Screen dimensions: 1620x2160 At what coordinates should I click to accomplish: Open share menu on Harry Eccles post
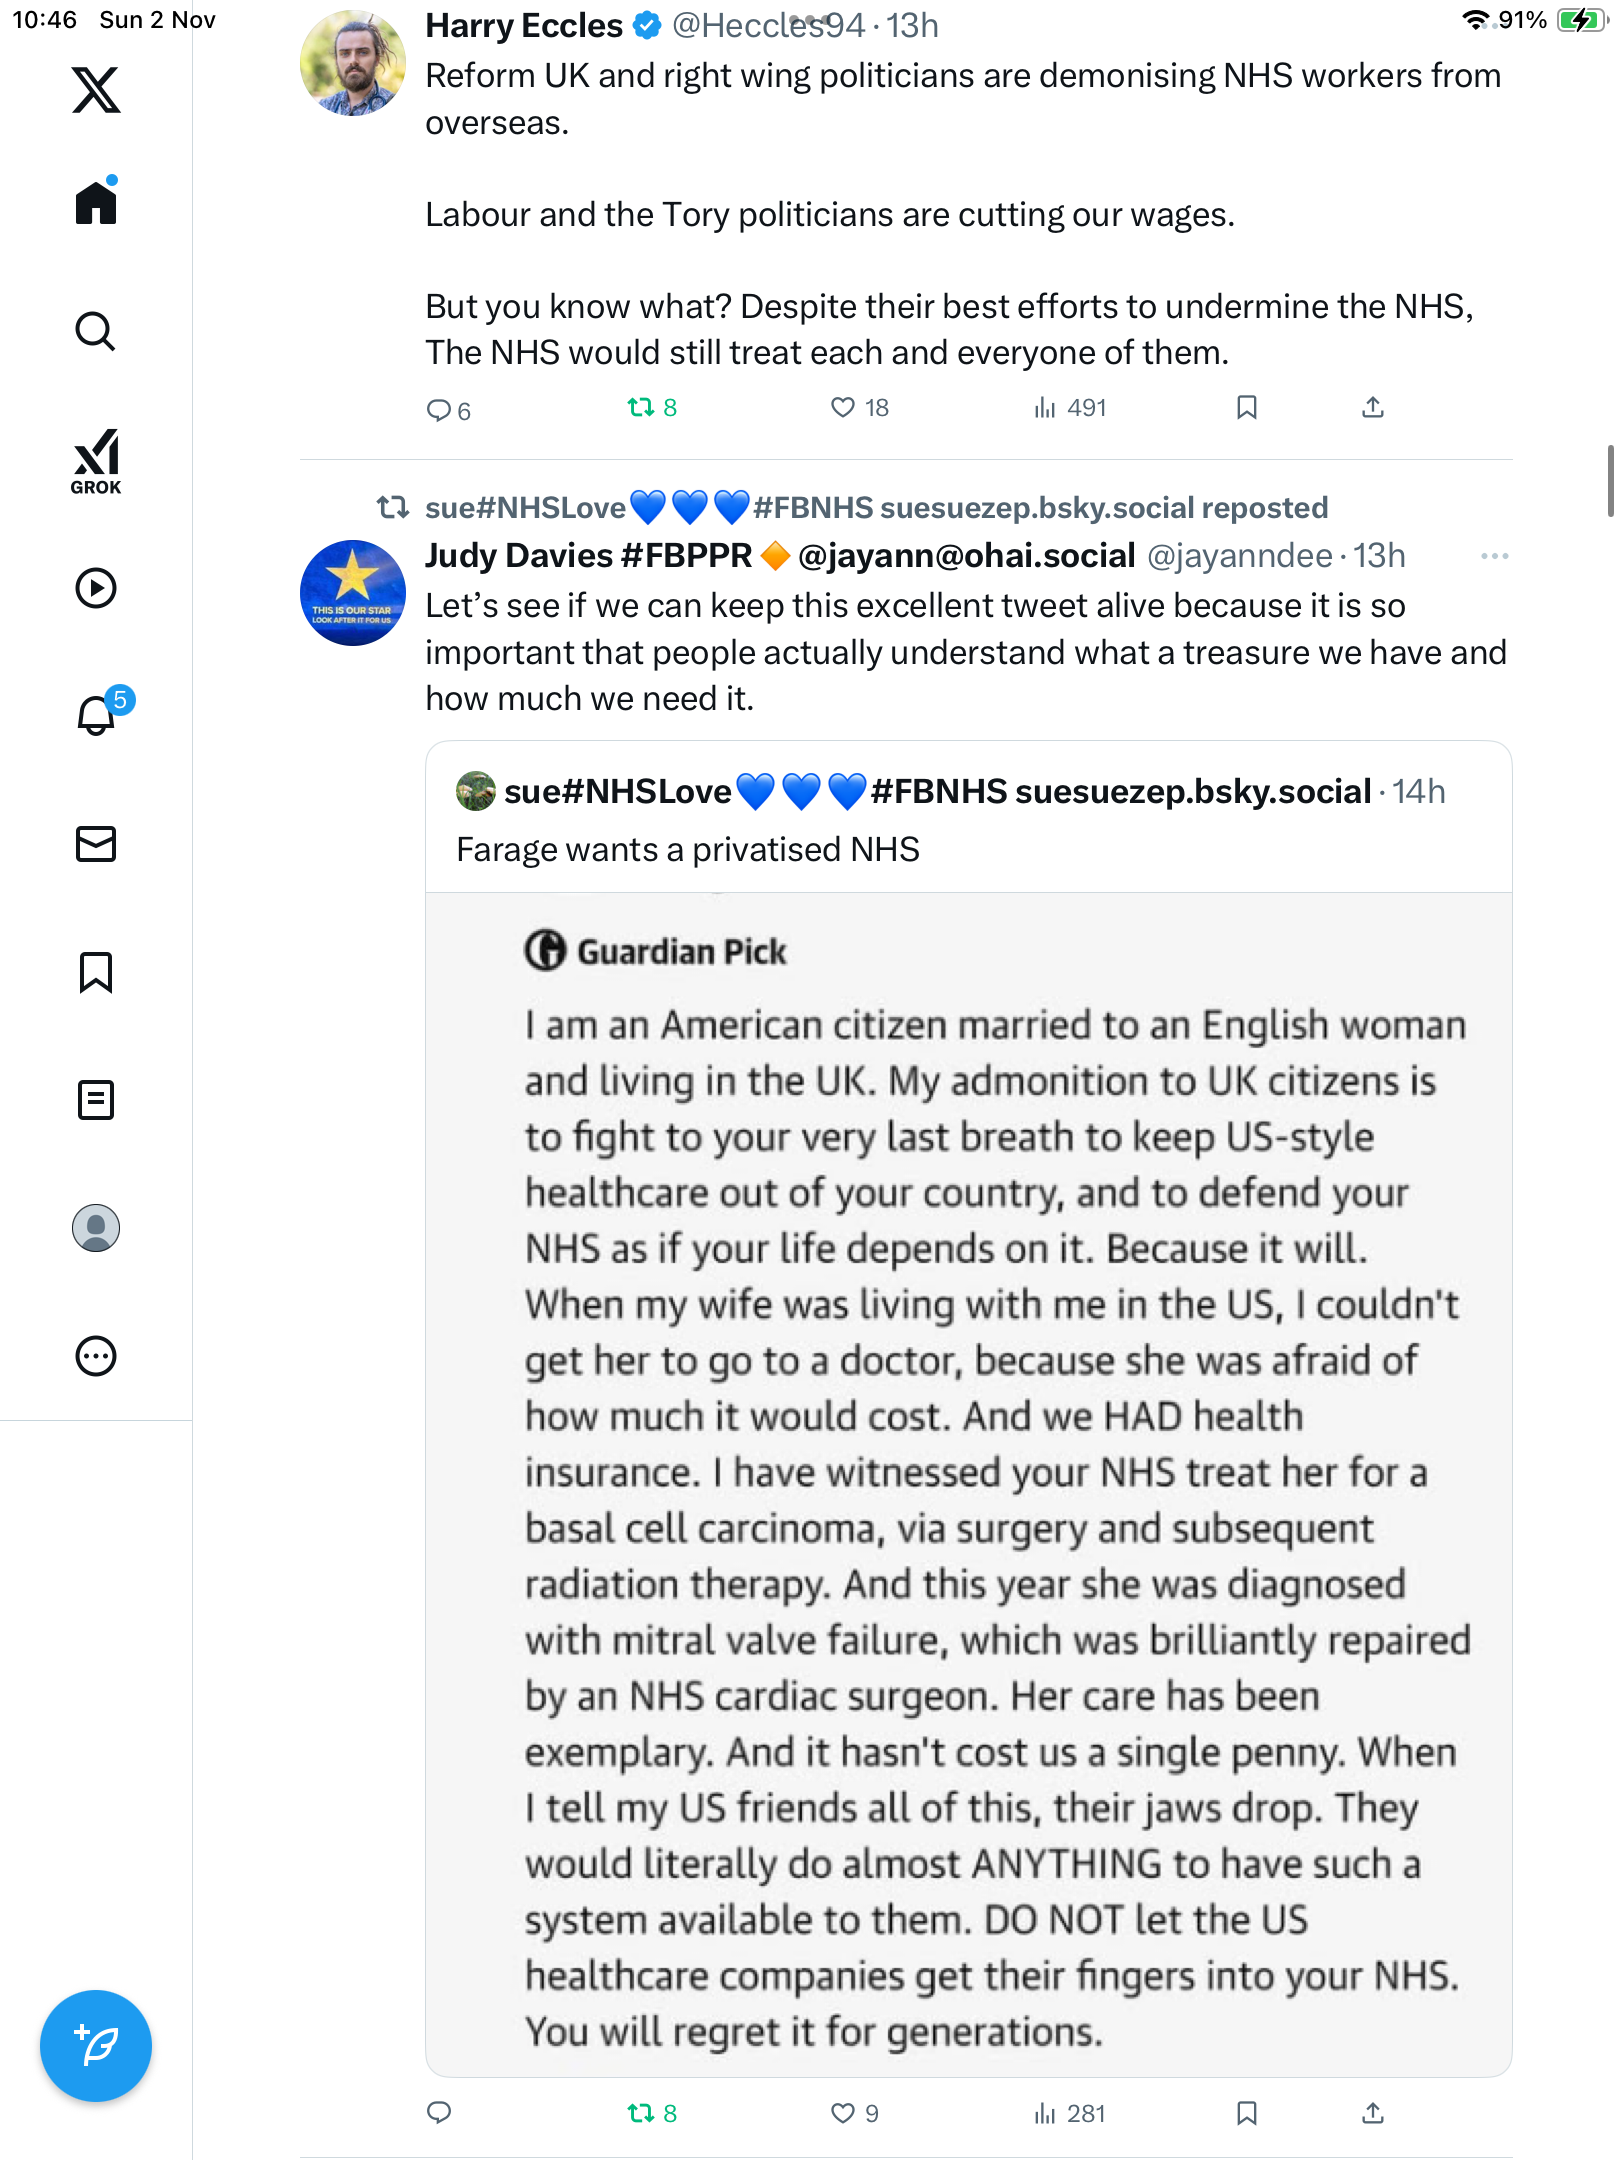pyautogui.click(x=1372, y=408)
